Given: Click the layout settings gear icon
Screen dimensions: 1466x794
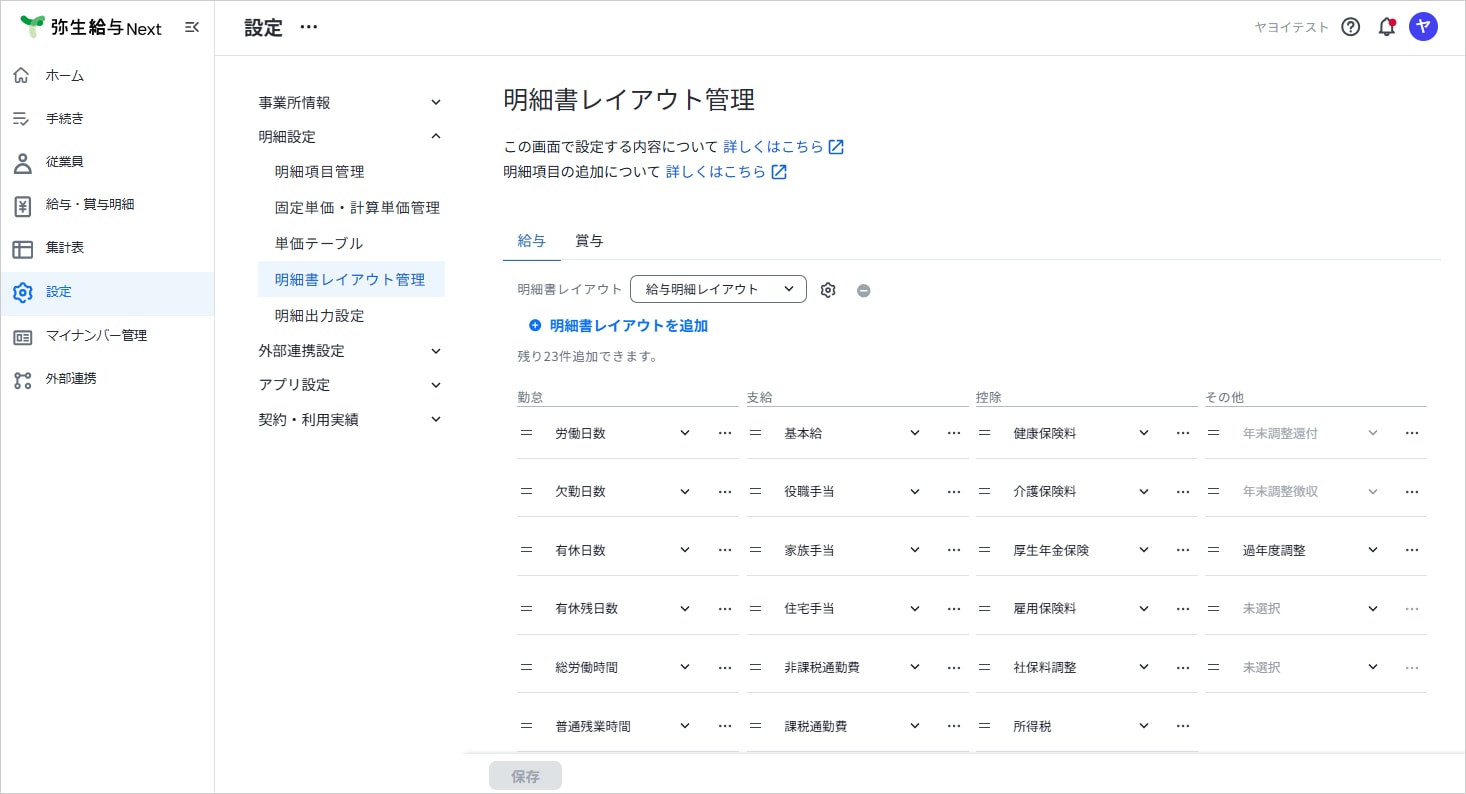Looking at the screenshot, I should (x=827, y=290).
